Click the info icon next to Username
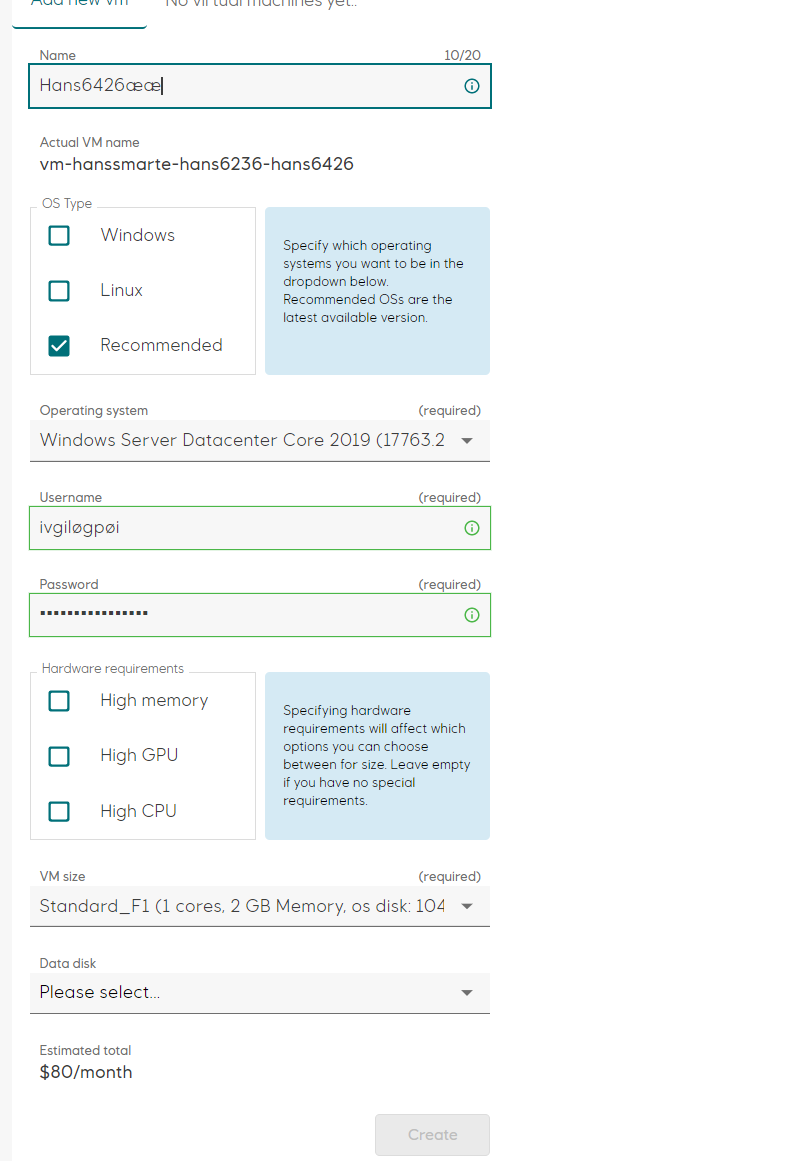 pos(471,528)
